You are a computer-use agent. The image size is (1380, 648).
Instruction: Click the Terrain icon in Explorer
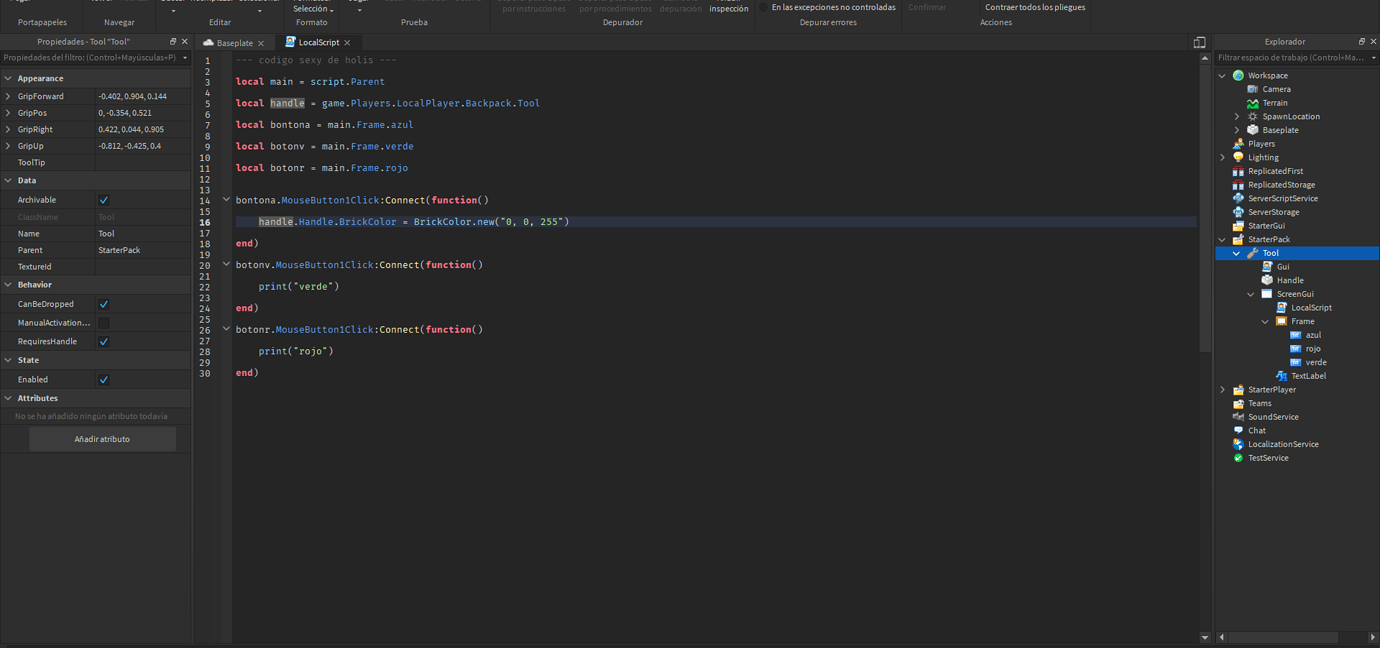[1252, 103]
